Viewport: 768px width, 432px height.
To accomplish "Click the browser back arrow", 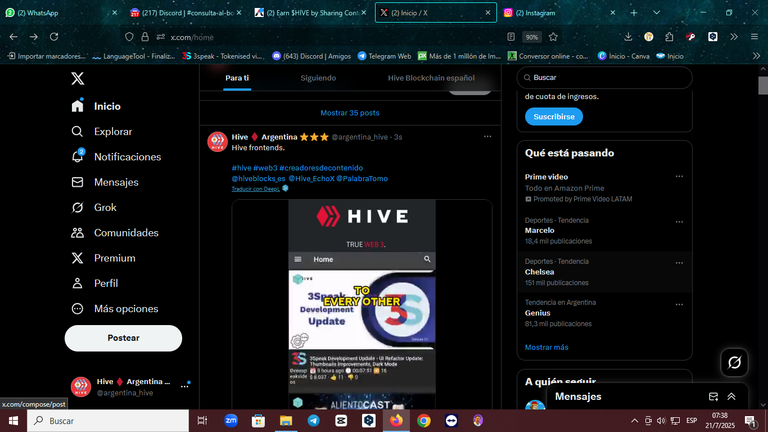I will tap(13, 37).
